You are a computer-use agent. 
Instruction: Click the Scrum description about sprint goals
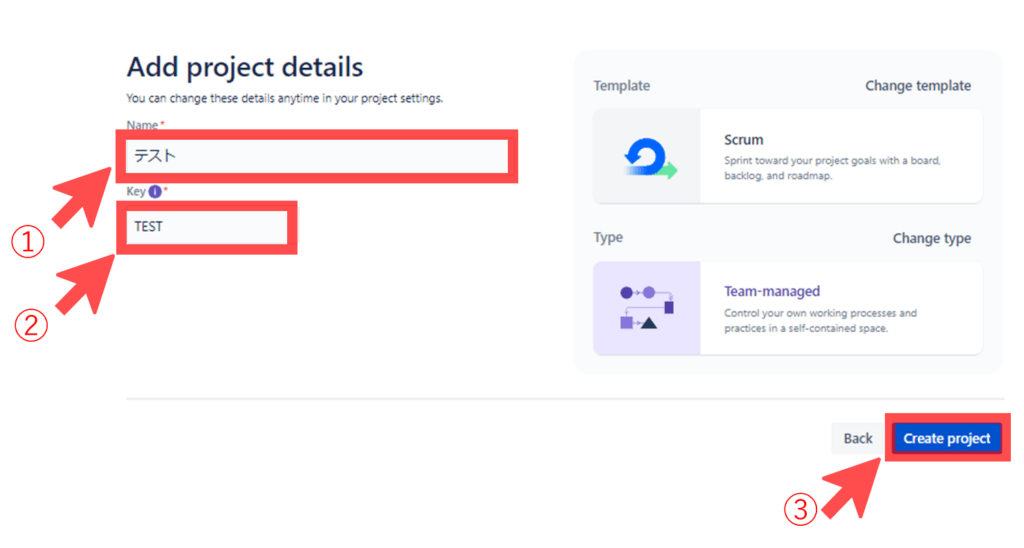(x=831, y=168)
